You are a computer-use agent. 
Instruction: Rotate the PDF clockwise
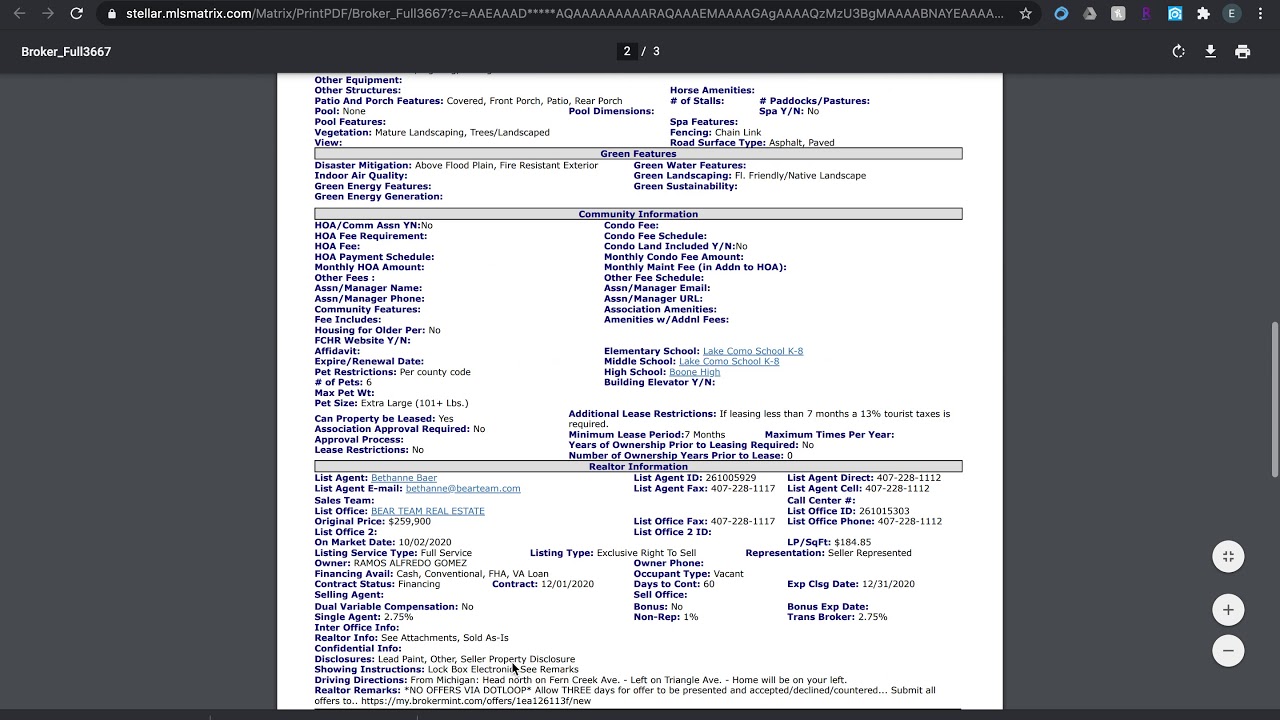[x=1179, y=52]
